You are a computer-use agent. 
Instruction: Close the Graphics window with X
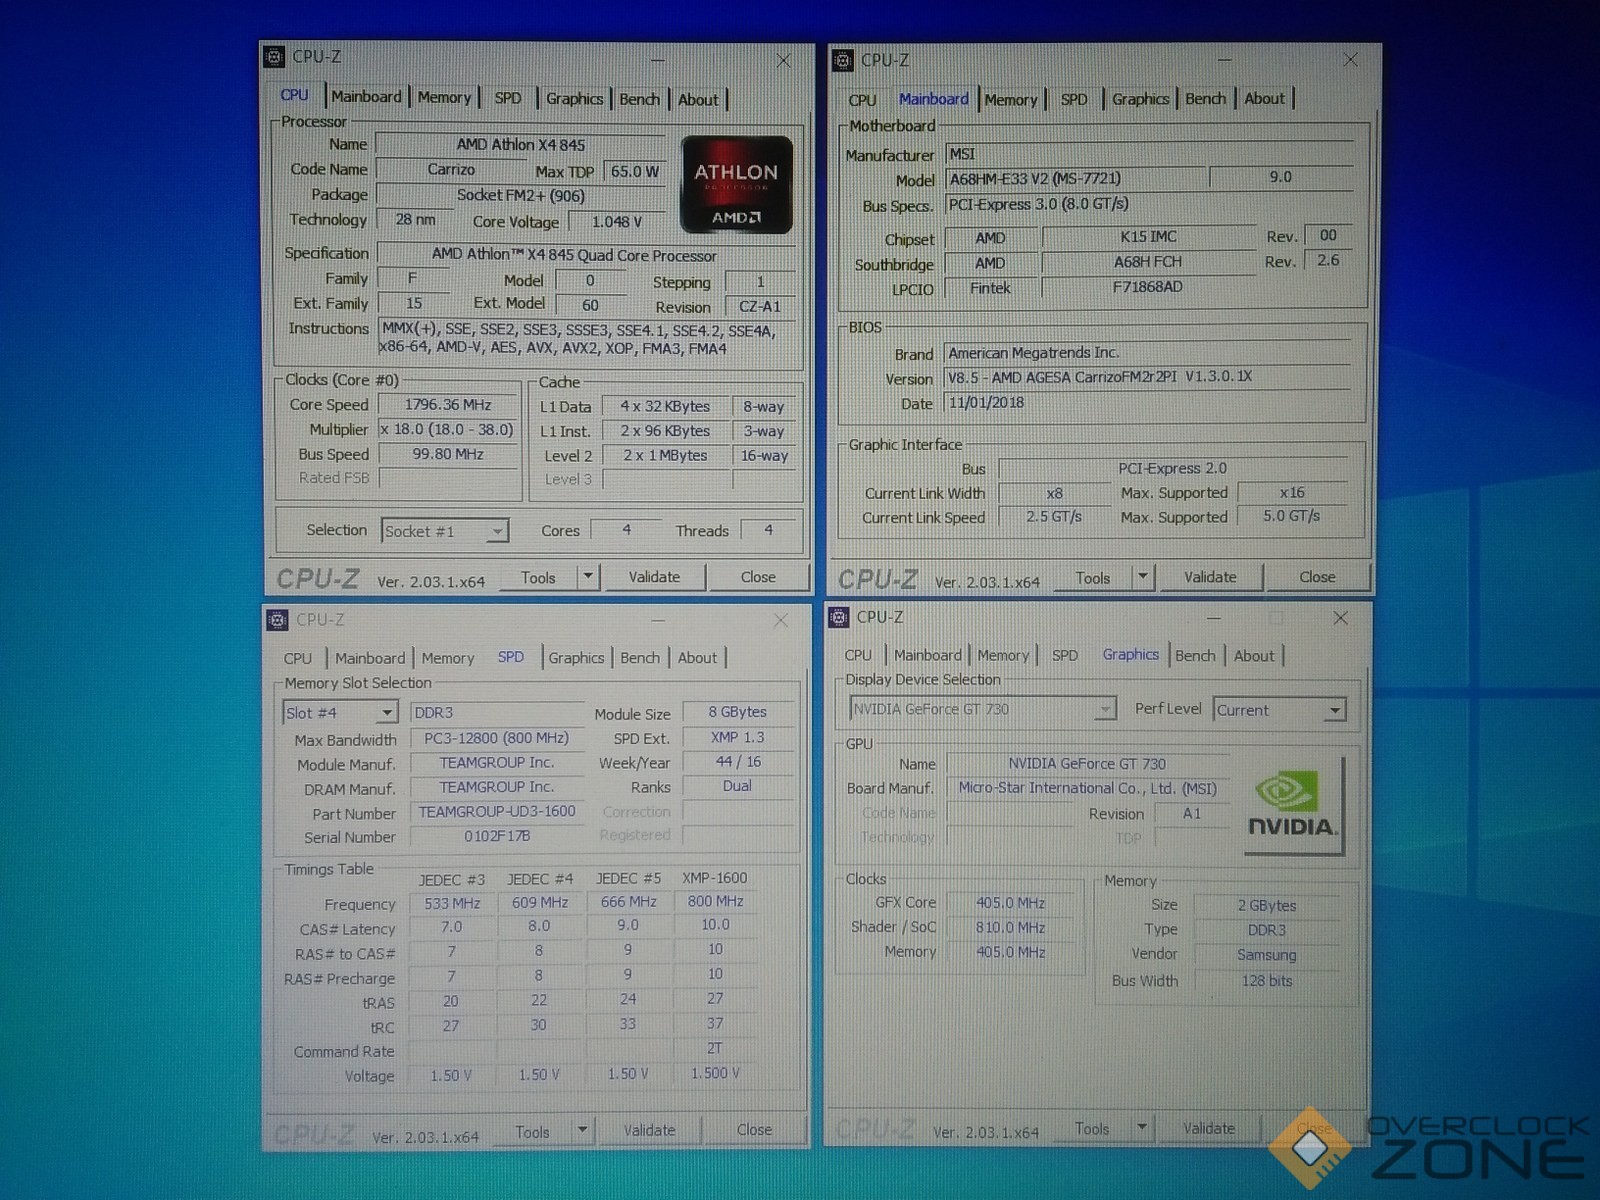point(1341,618)
